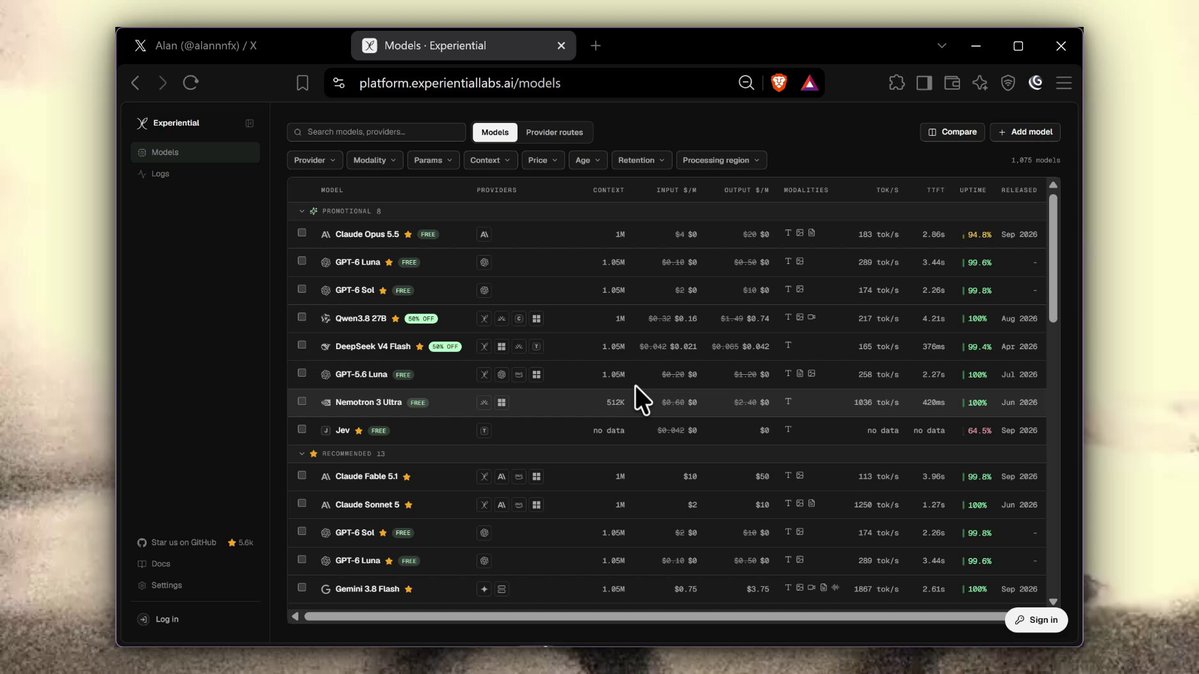Check the GPT-5.6 Luna row checkbox
This screenshot has height=674, width=1199.
[302, 373]
